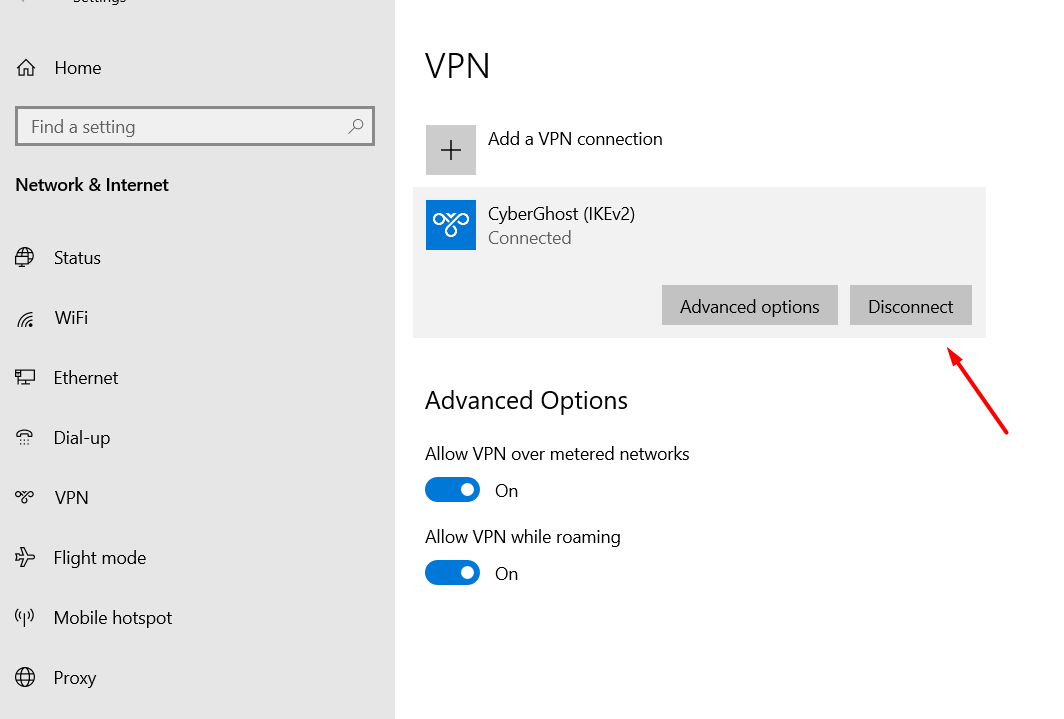
Task: Open Advanced options for CyberGhost
Action: (750, 307)
